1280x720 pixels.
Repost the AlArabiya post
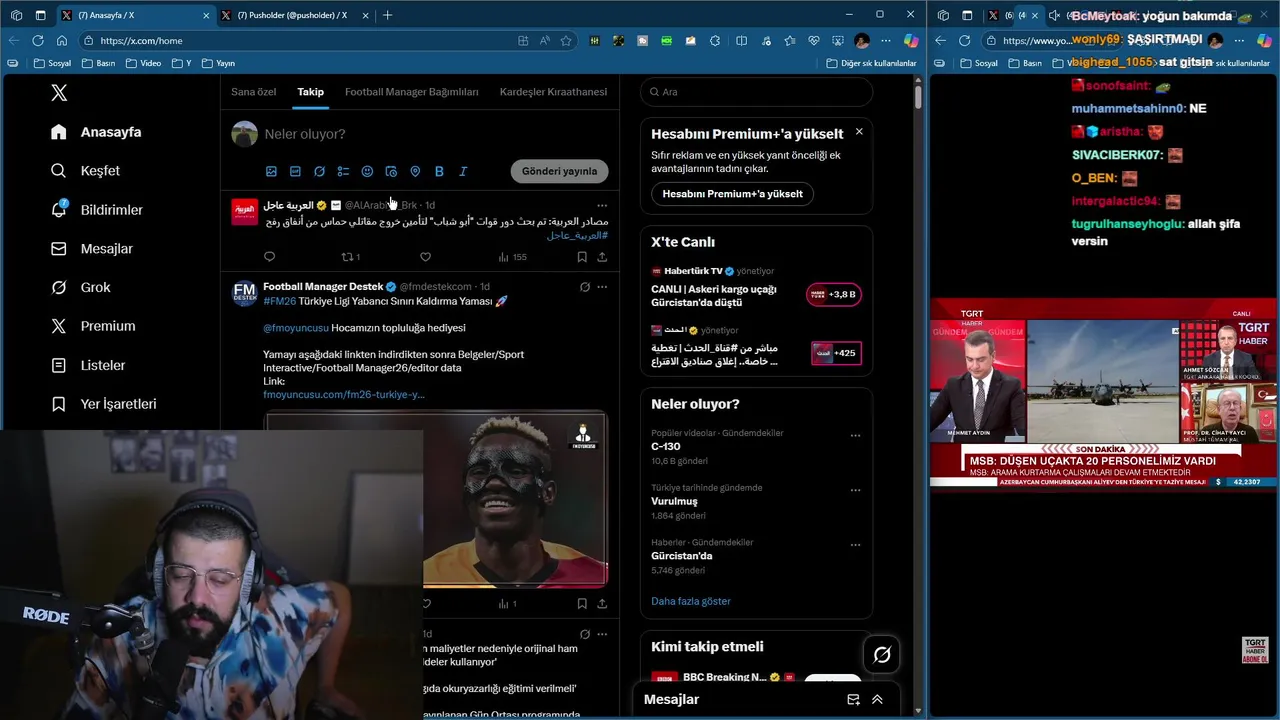coord(350,257)
